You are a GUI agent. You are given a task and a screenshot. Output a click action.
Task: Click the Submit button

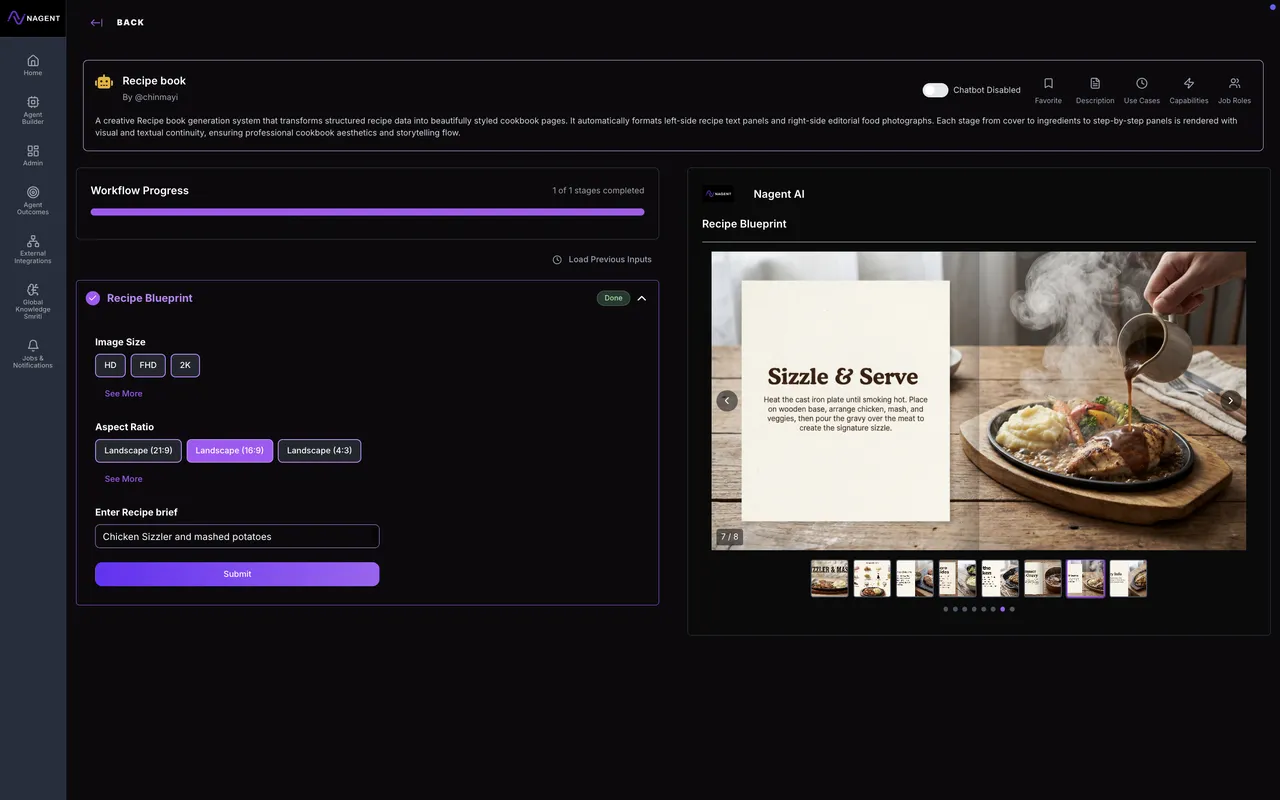point(237,574)
